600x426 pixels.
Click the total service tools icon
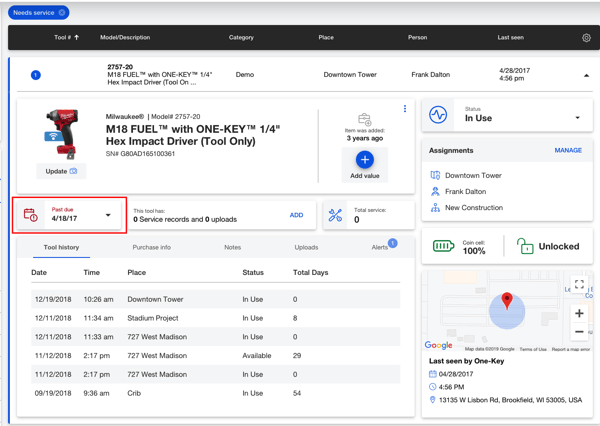pyautogui.click(x=335, y=215)
